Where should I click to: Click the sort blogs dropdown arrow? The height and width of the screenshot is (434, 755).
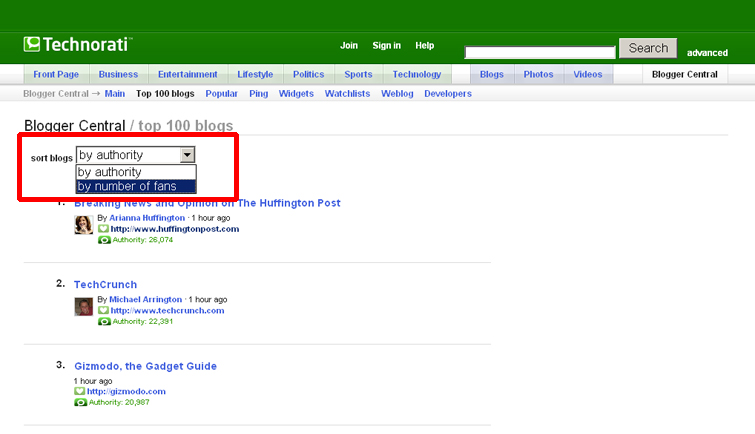[x=187, y=155]
